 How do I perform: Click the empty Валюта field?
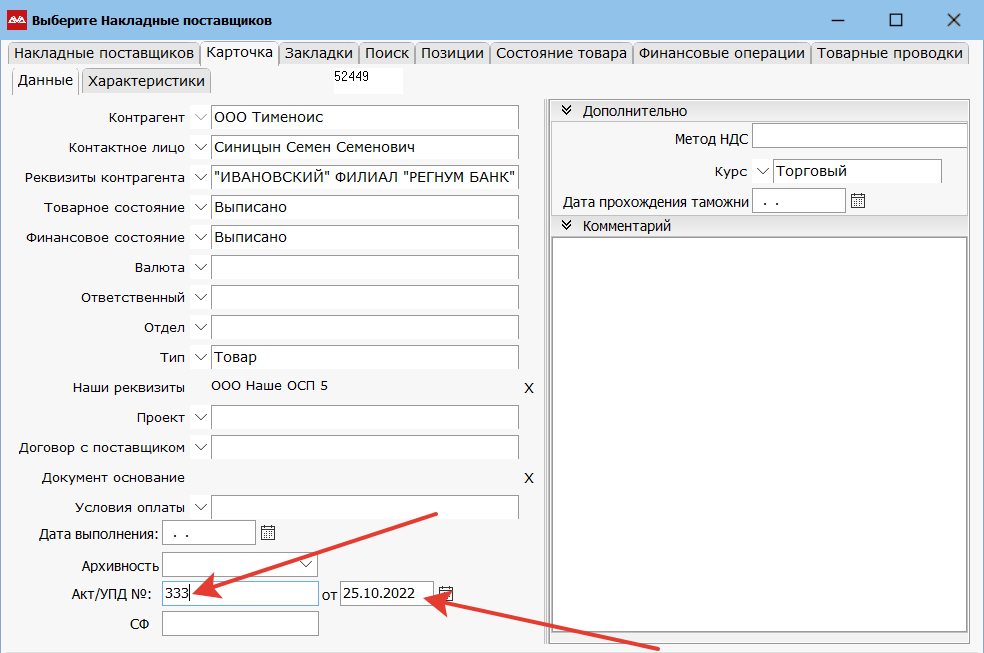point(365,267)
